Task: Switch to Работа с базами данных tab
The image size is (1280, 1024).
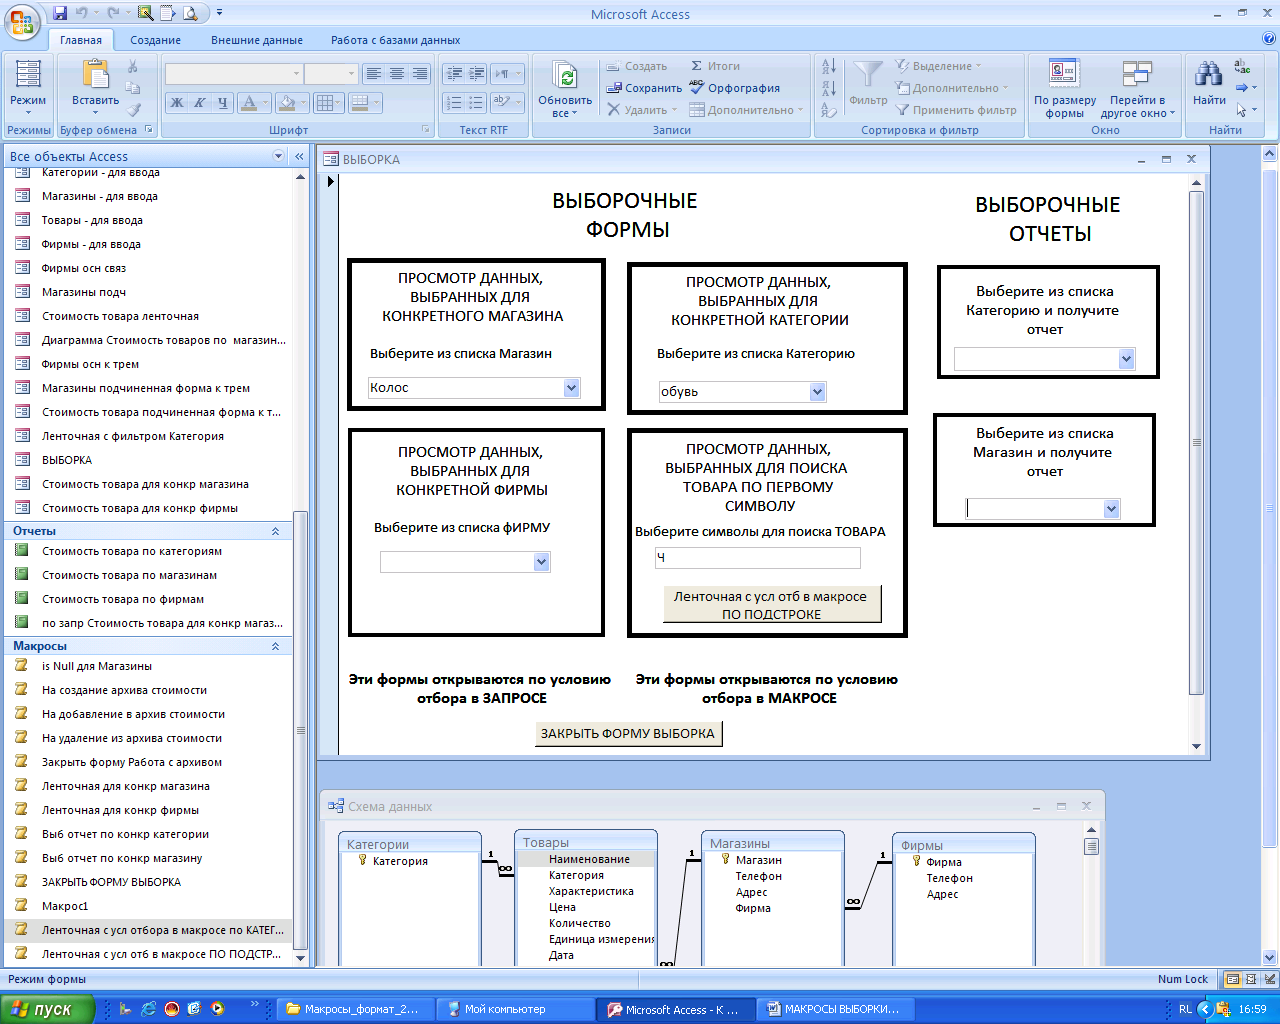Action: click(x=396, y=40)
